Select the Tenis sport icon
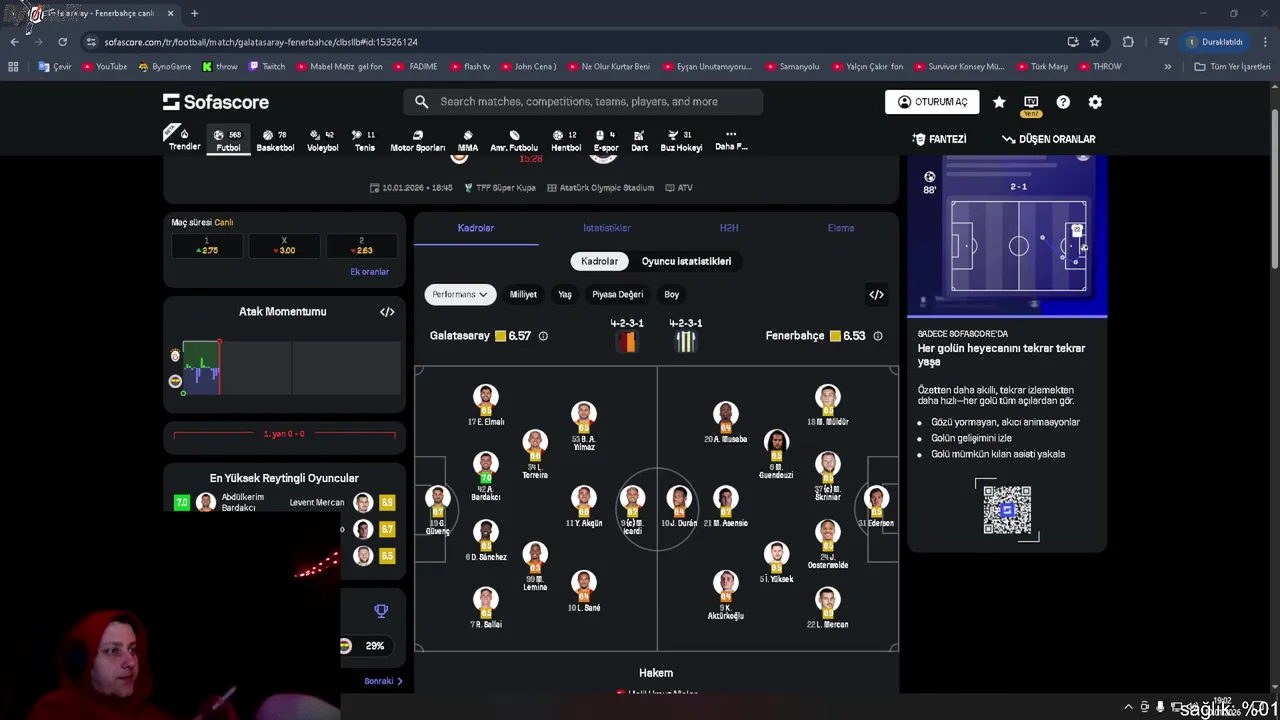The height and width of the screenshot is (720, 1280). pos(364,141)
